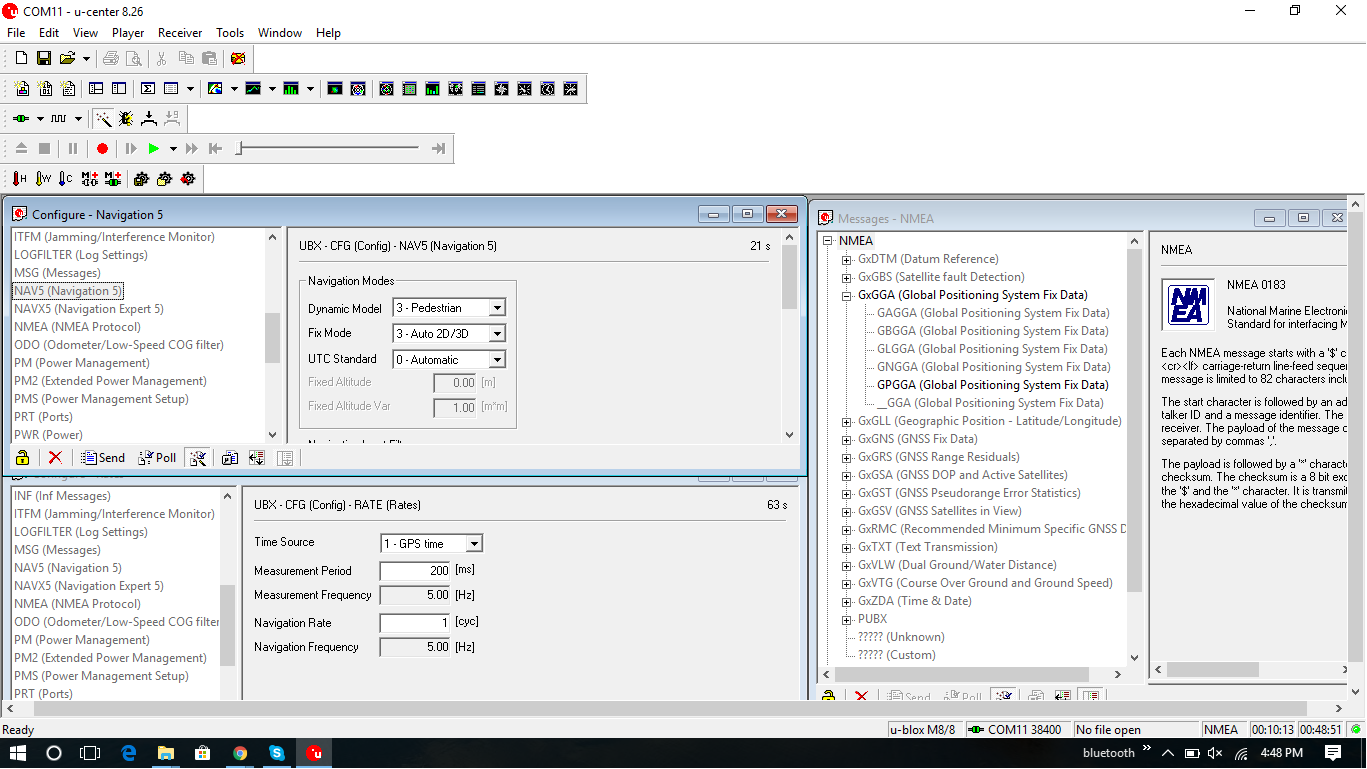
Task: Click the baudrate square-wave icon
Action: 59,118
